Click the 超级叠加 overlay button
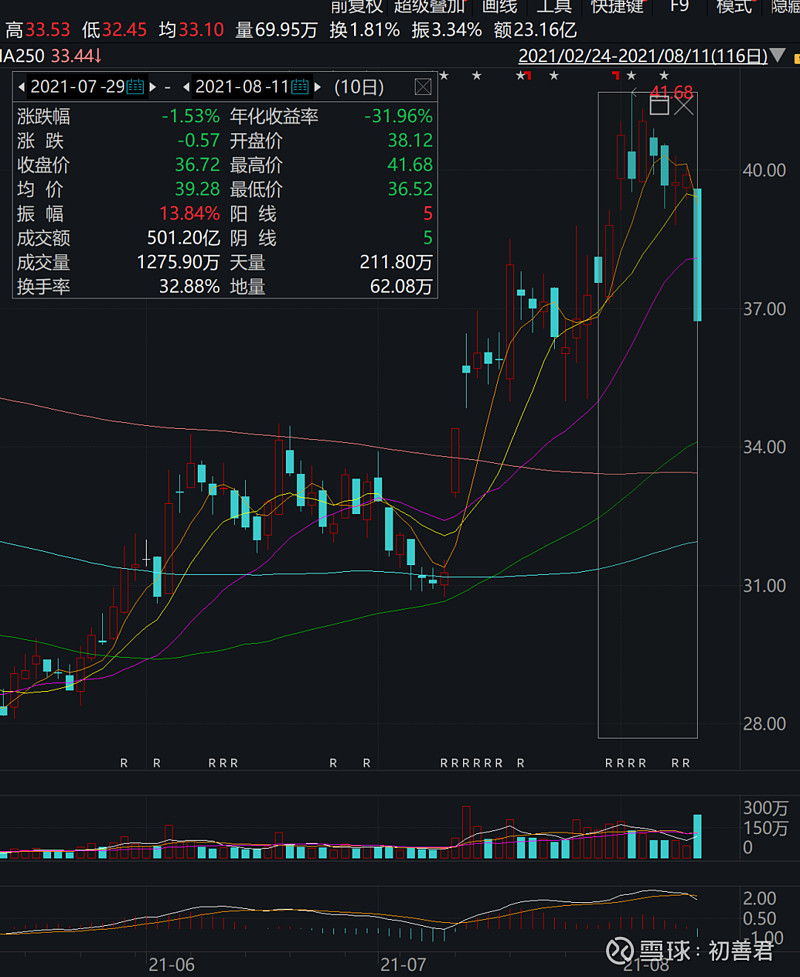Image resolution: width=800 pixels, height=977 pixels. 429,6
